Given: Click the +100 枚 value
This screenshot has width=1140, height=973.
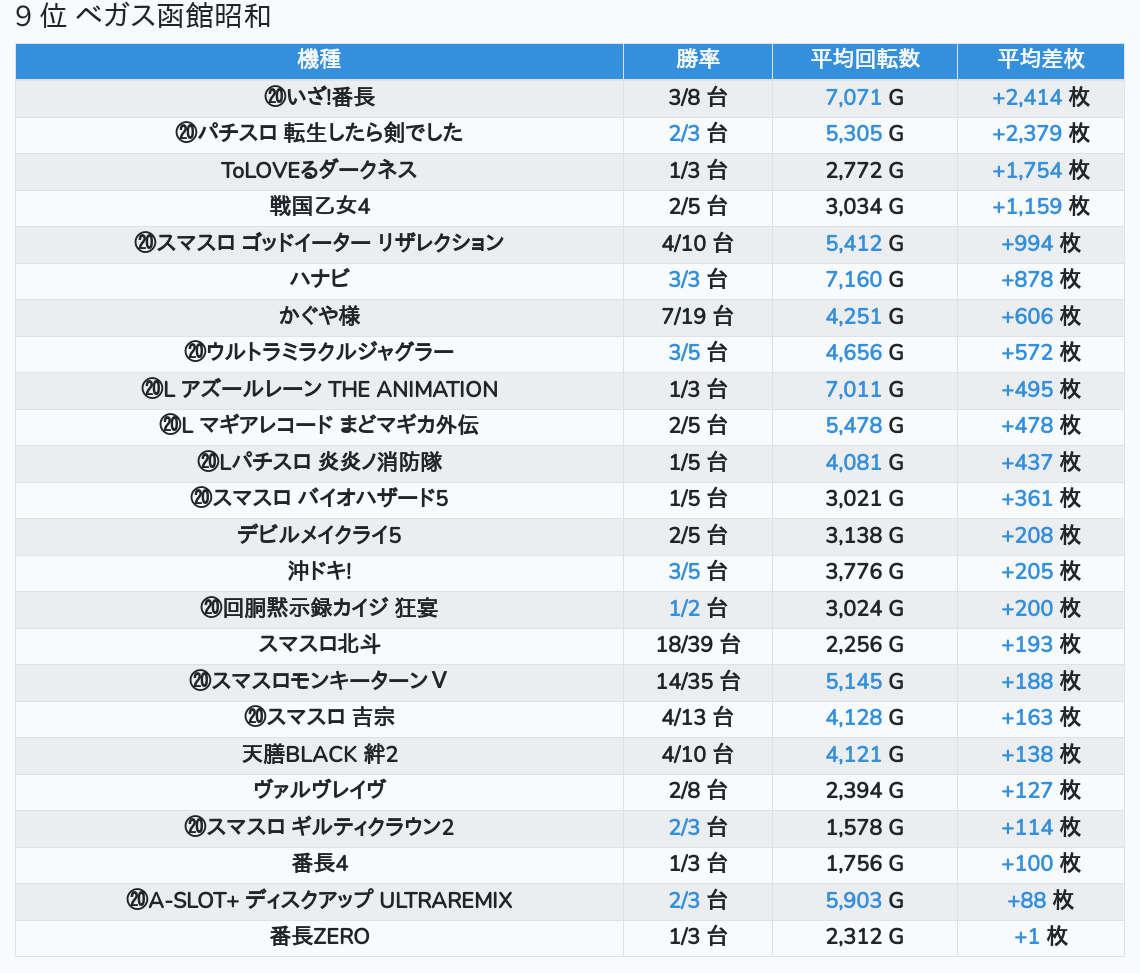Looking at the screenshot, I should (x=1040, y=864).
